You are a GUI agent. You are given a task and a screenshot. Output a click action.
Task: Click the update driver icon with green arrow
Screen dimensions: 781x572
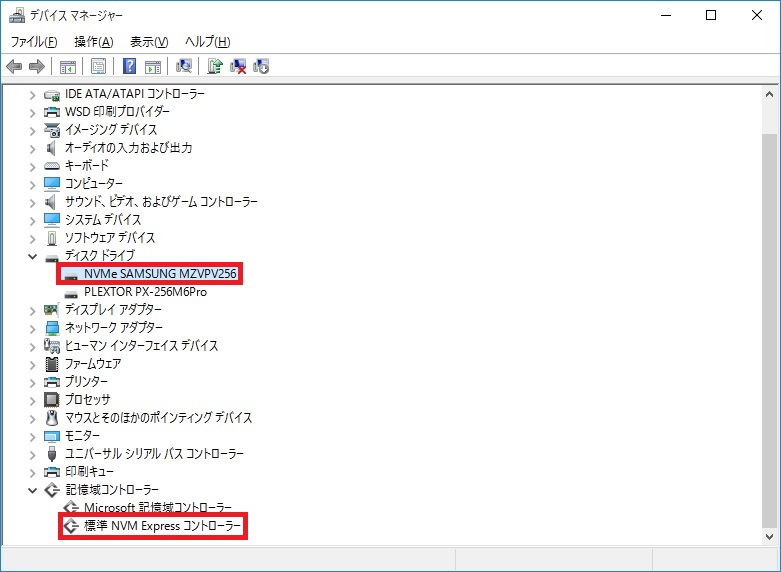pyautogui.click(x=215, y=66)
